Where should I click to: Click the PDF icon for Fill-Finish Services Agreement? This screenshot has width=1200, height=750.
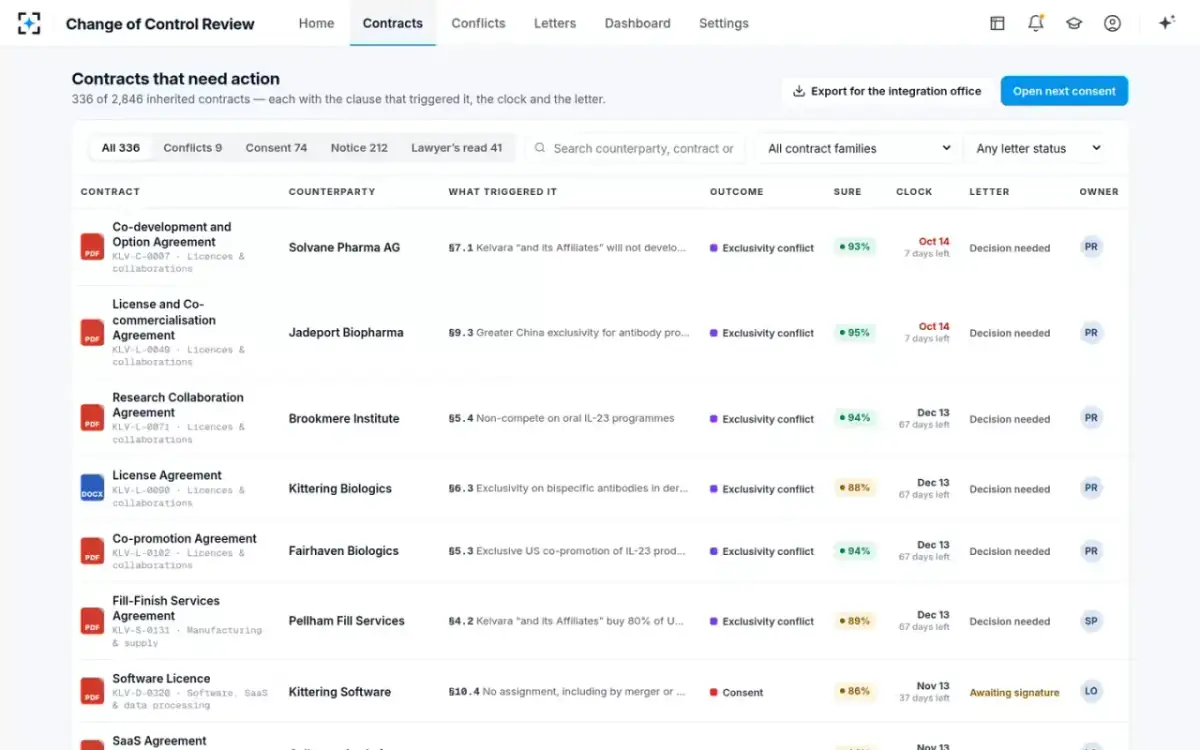pyautogui.click(x=92, y=621)
